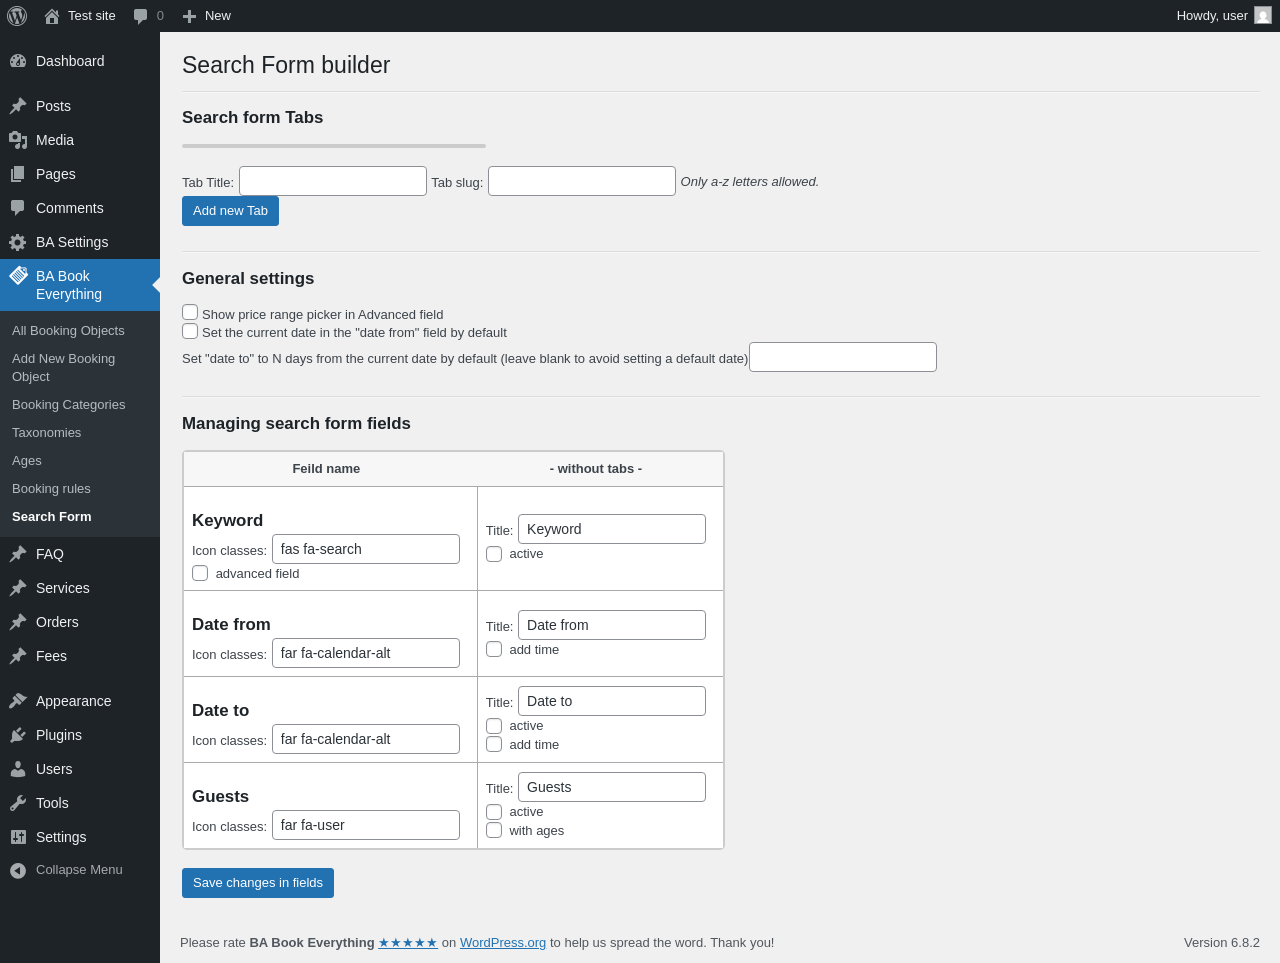This screenshot has width=1280, height=963.
Task: Check Keyword advanced field checkbox
Action: tap(200, 573)
